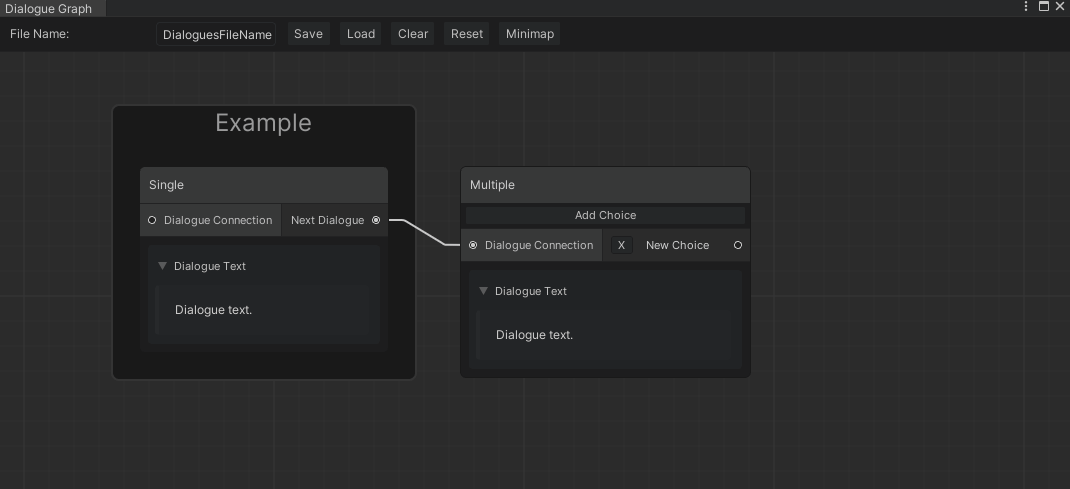Click the Save button

(308, 34)
